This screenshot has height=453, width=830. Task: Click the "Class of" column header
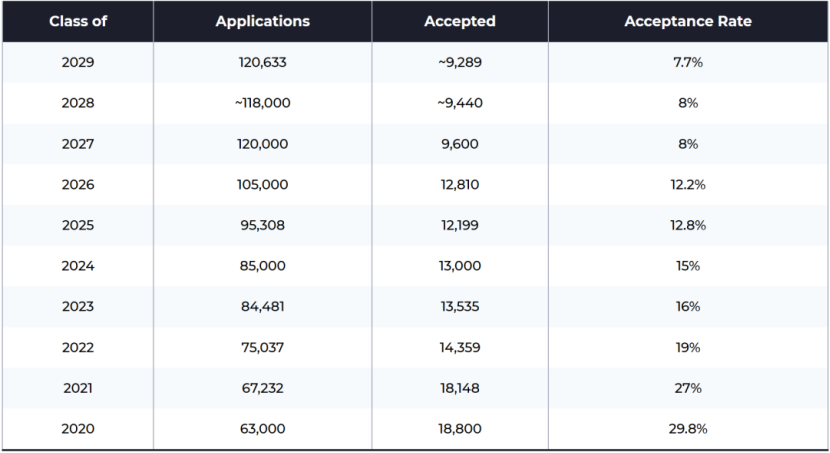click(x=77, y=21)
